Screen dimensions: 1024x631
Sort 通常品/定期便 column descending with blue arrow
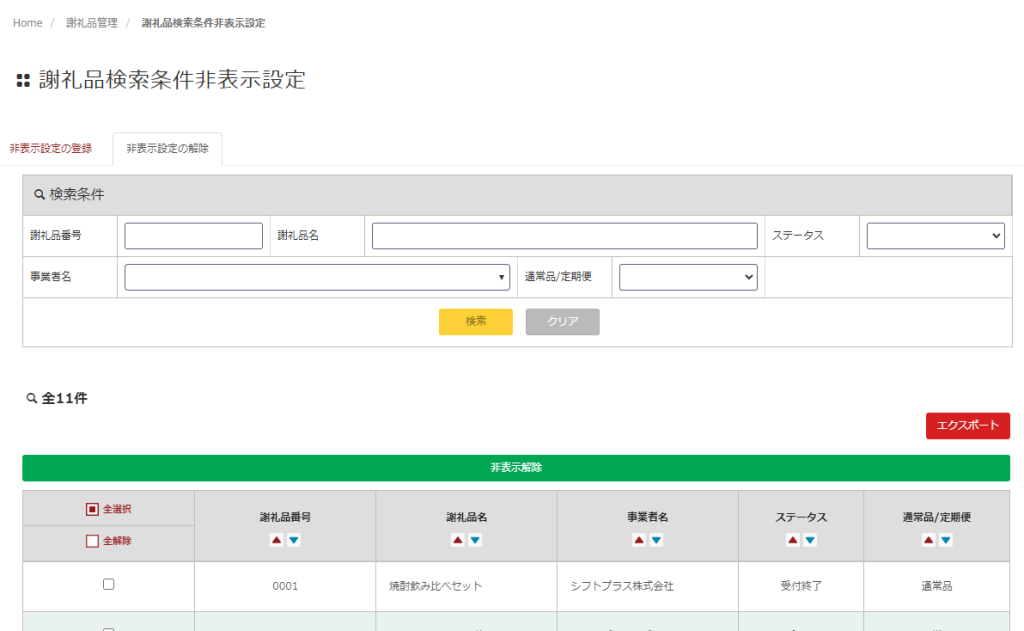946,540
